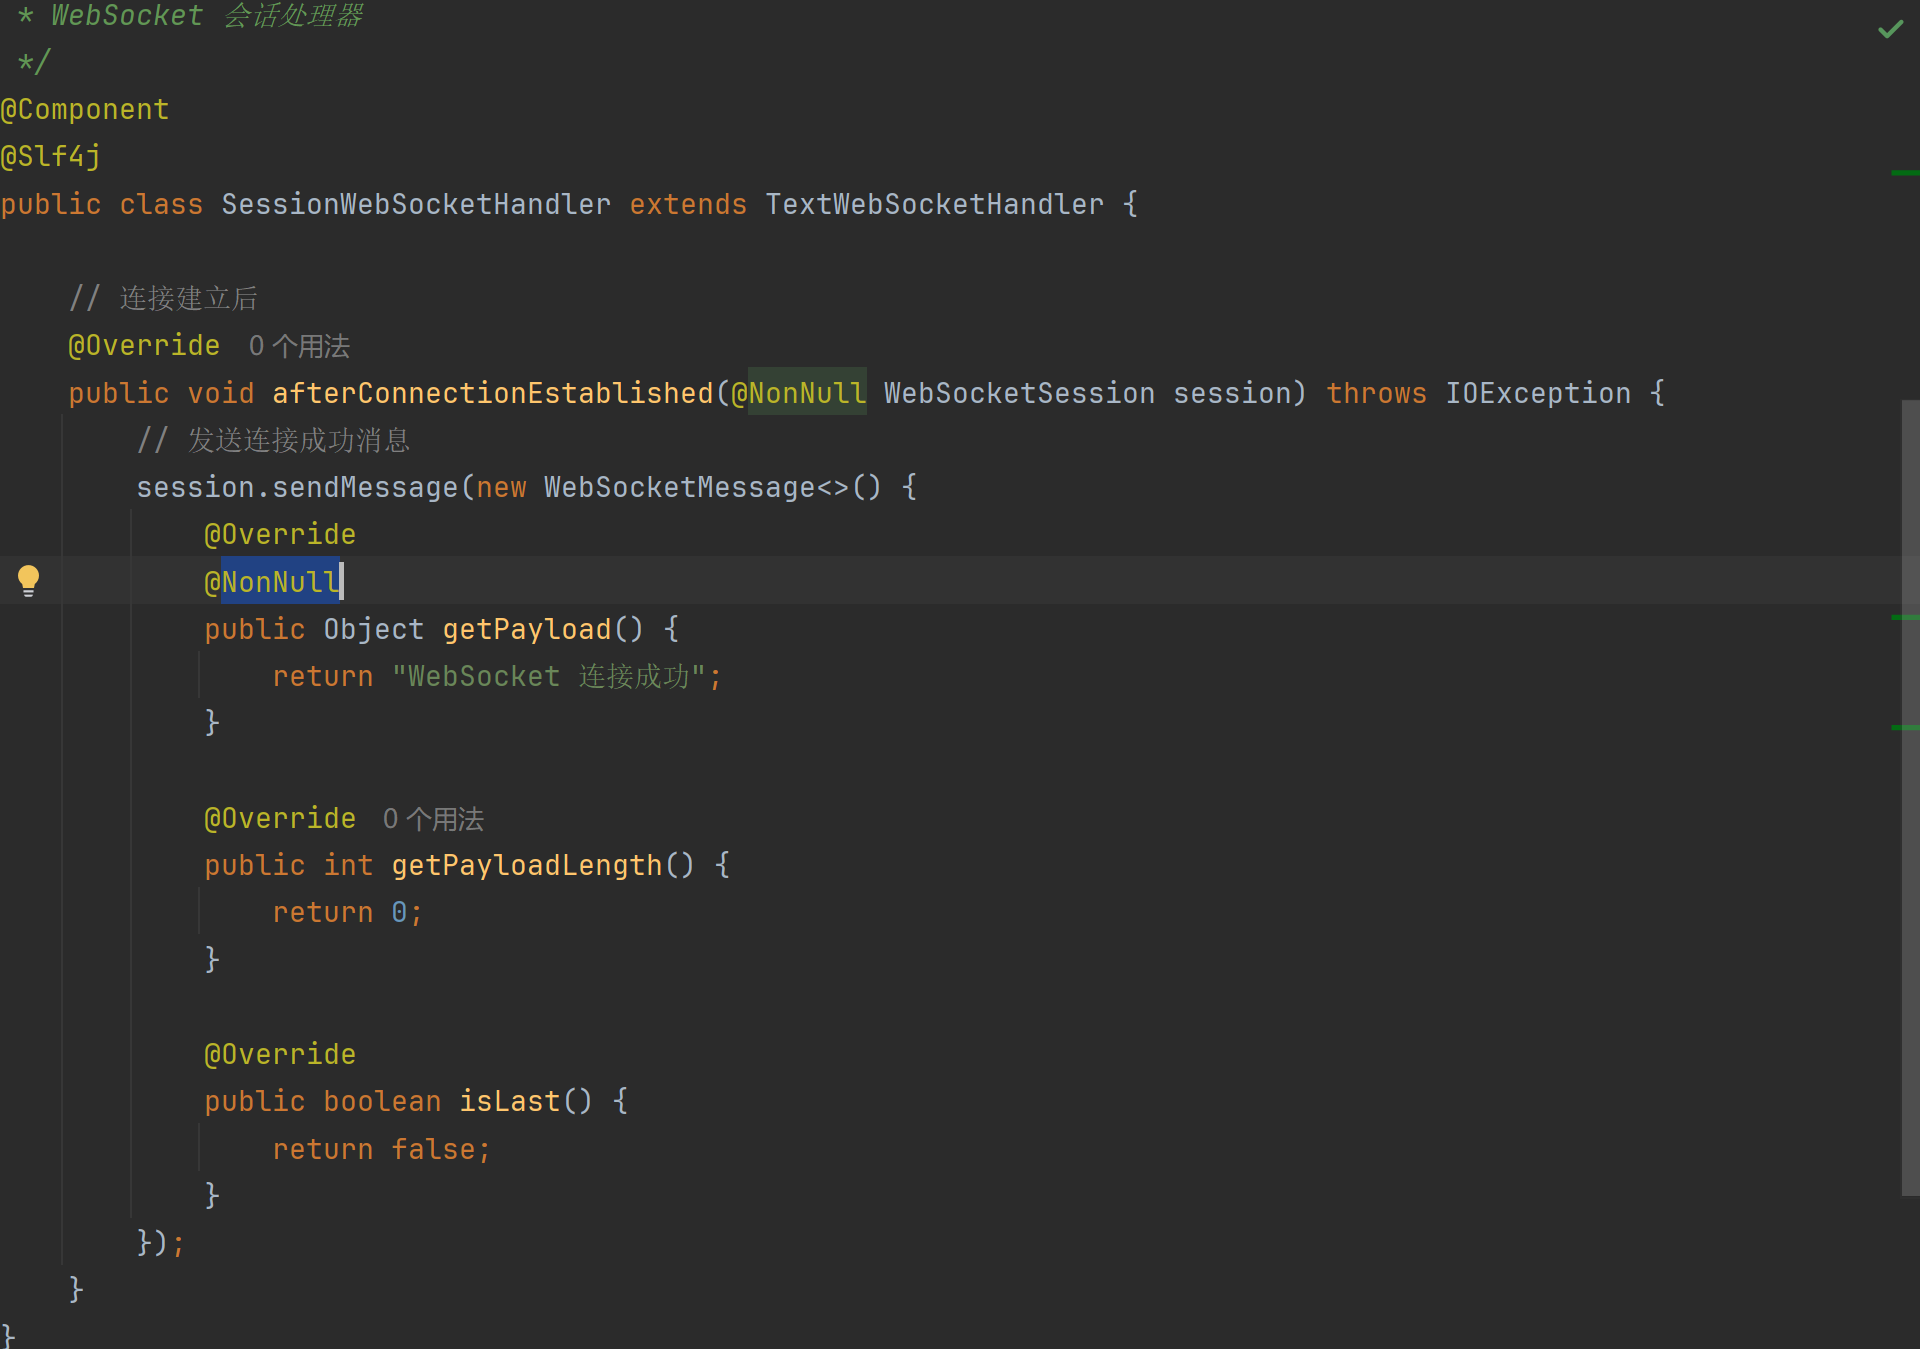This screenshot has height=1349, width=1920.
Task: Click the SessionWebSocketHandler class name
Action: [415, 204]
